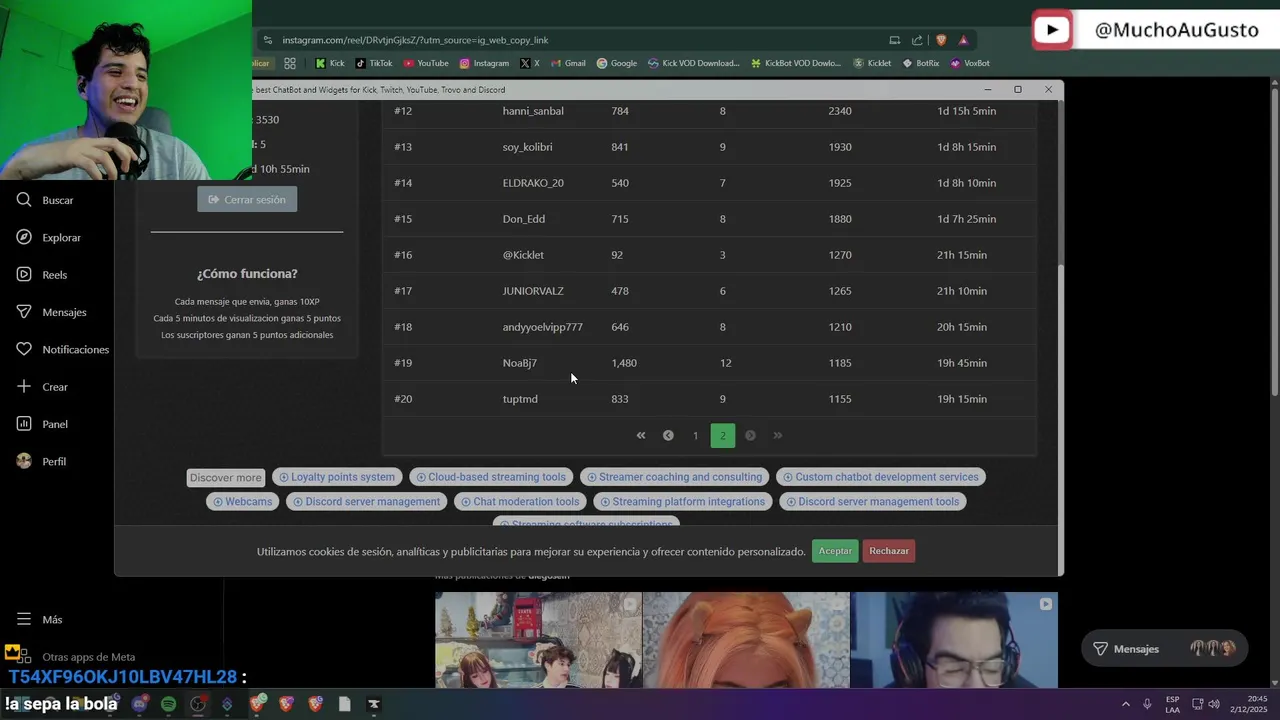Click the Discover more label
The width and height of the screenshot is (1280, 720).
225,478
